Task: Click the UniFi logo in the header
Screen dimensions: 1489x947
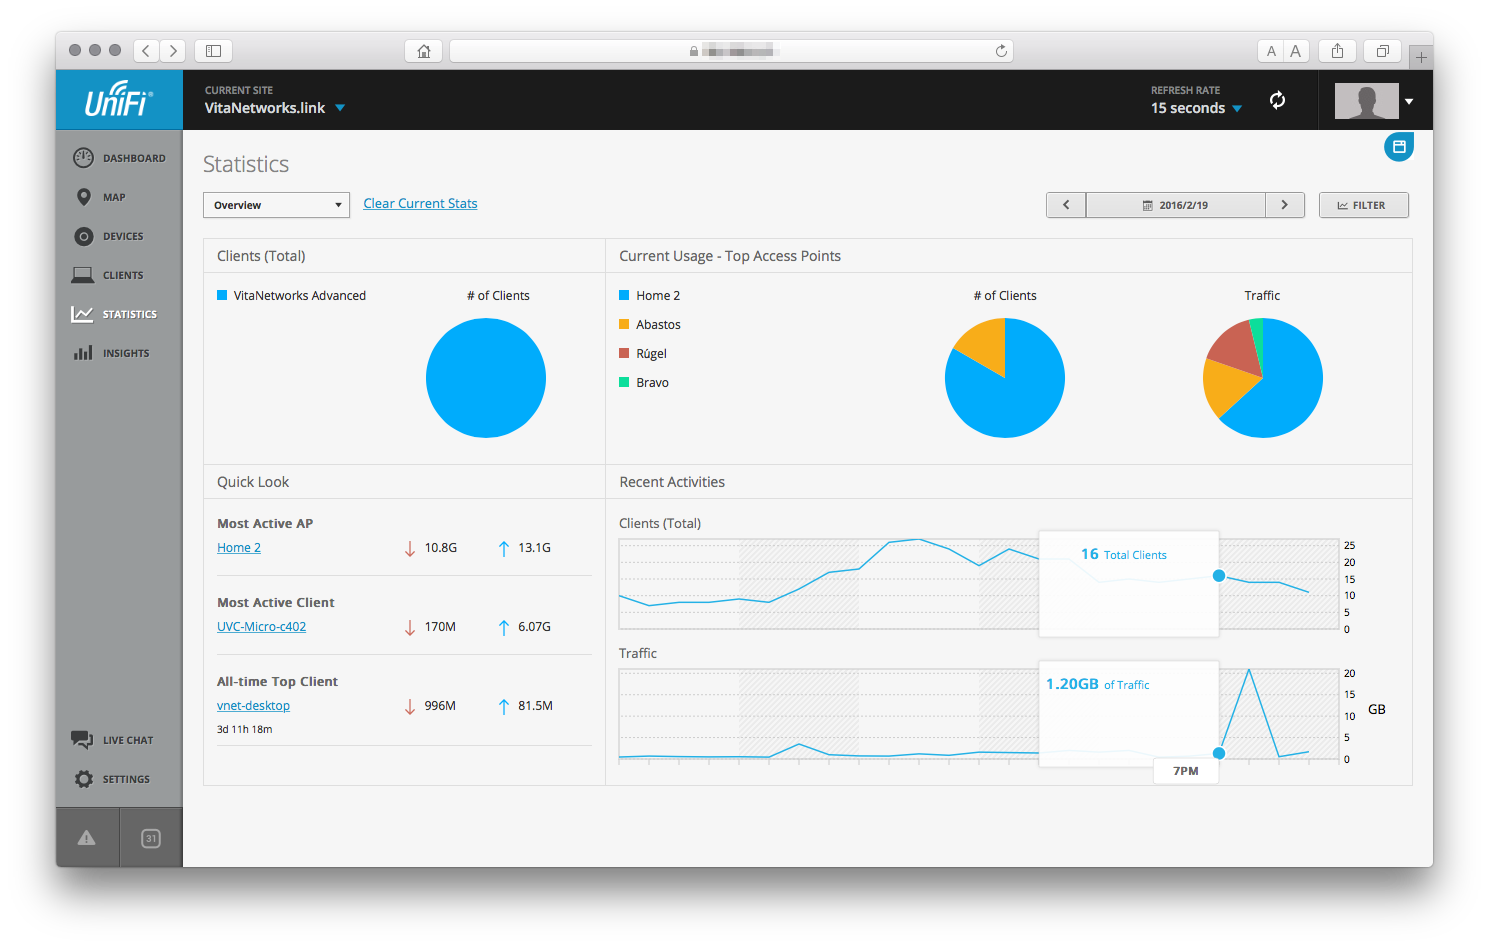Action: pos(118,100)
